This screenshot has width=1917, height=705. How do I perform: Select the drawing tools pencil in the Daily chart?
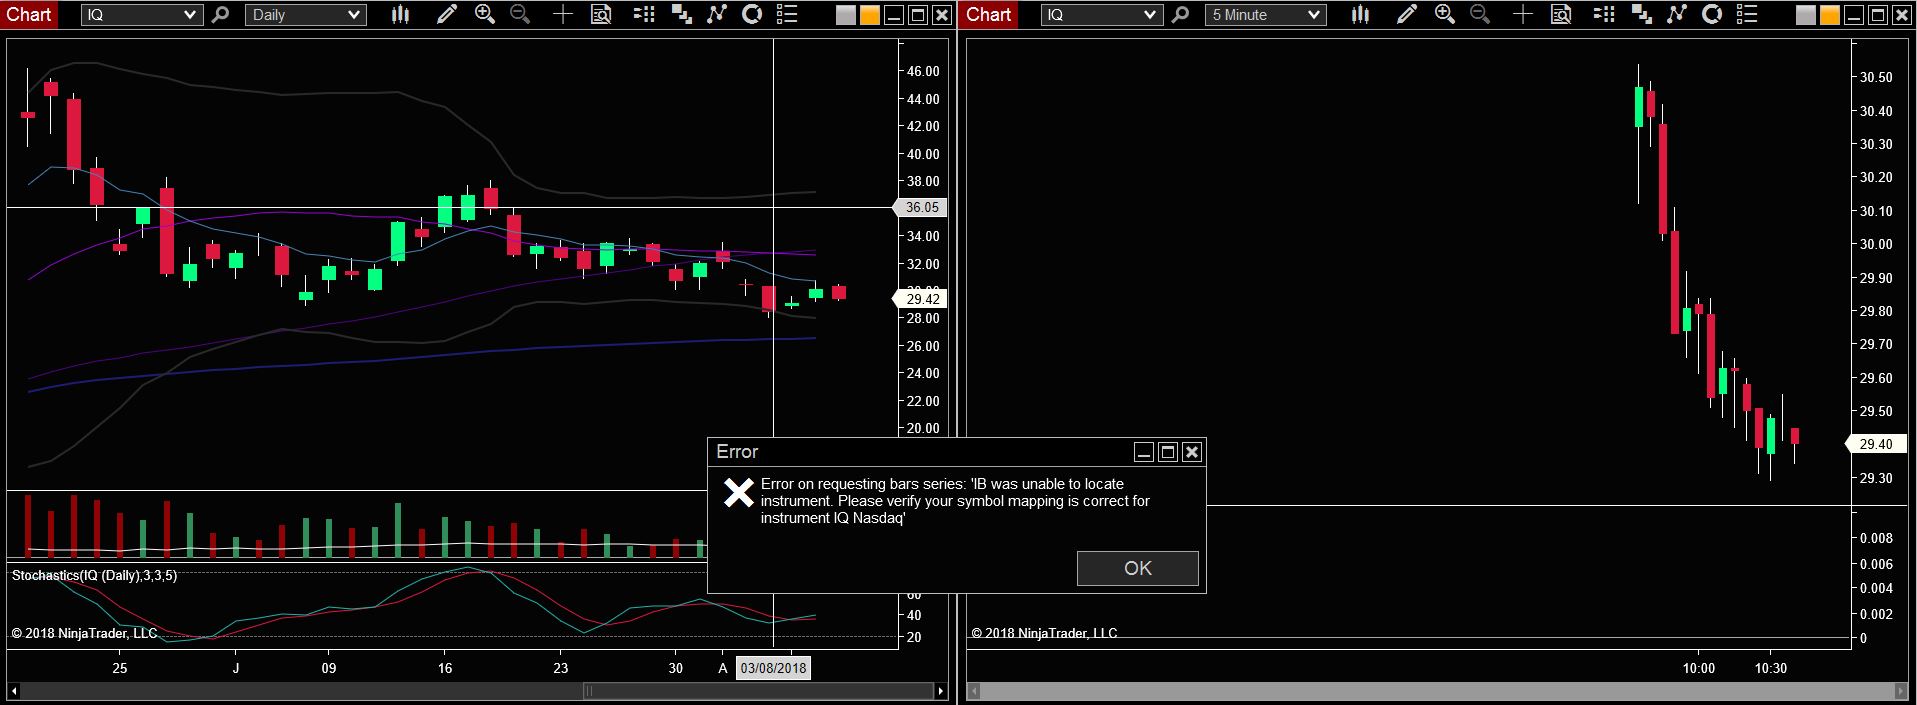pos(446,15)
